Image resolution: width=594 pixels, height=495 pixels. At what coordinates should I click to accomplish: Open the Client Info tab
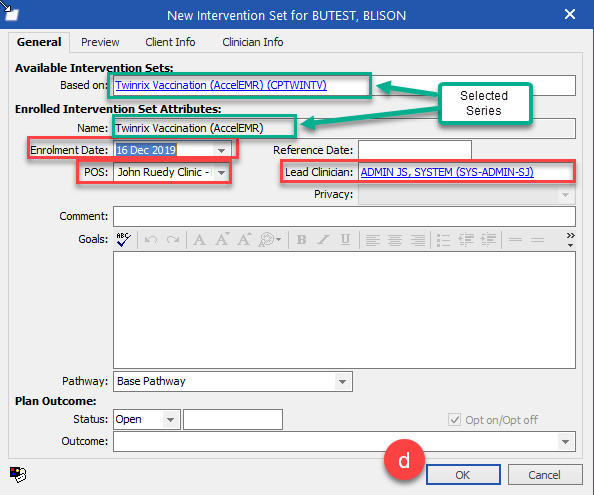[x=170, y=42]
